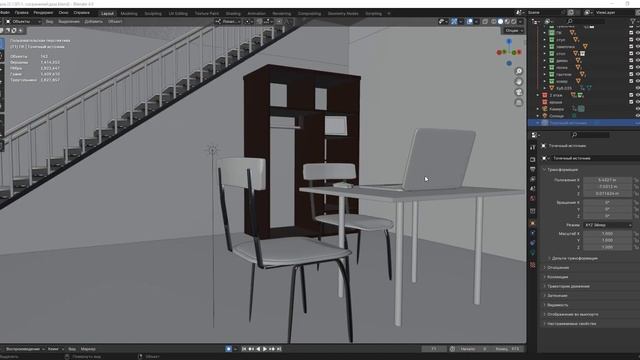Screen dimensions: 640x360
Task: Open the Добавить menu in viewport header
Action: pyautogui.click(x=93, y=22)
